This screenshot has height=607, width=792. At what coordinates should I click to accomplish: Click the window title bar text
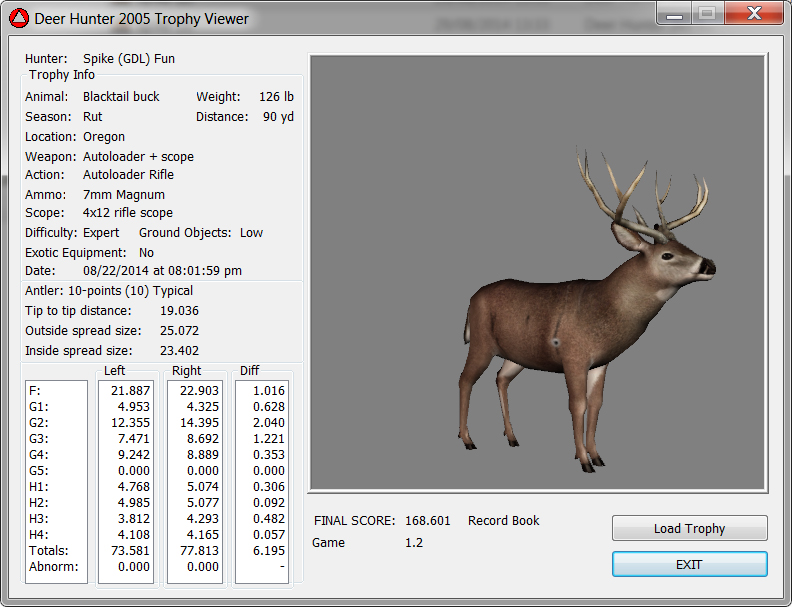coord(142,18)
